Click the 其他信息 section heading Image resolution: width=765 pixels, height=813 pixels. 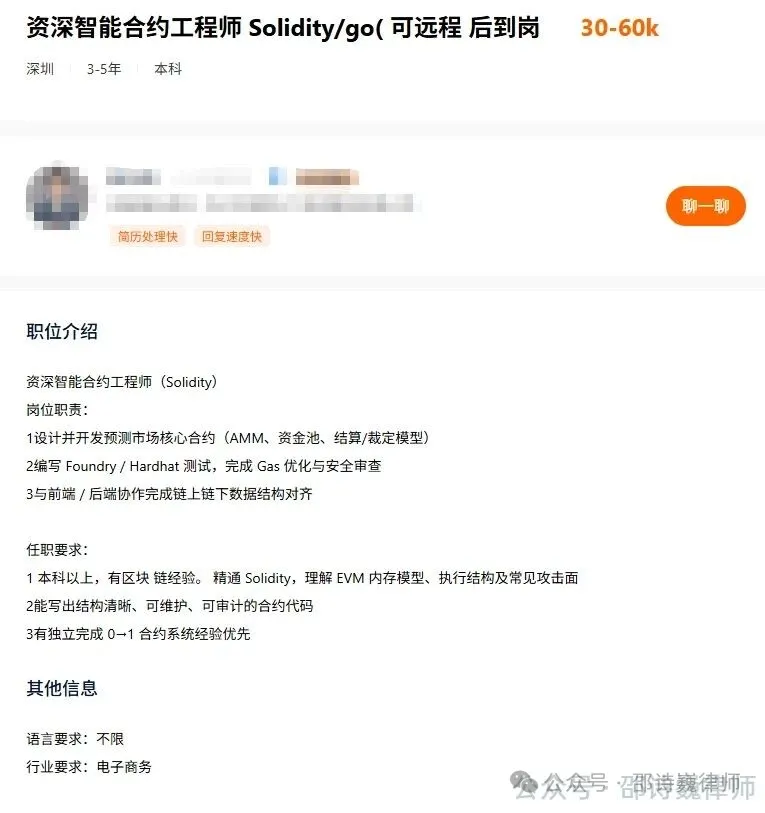(62, 688)
